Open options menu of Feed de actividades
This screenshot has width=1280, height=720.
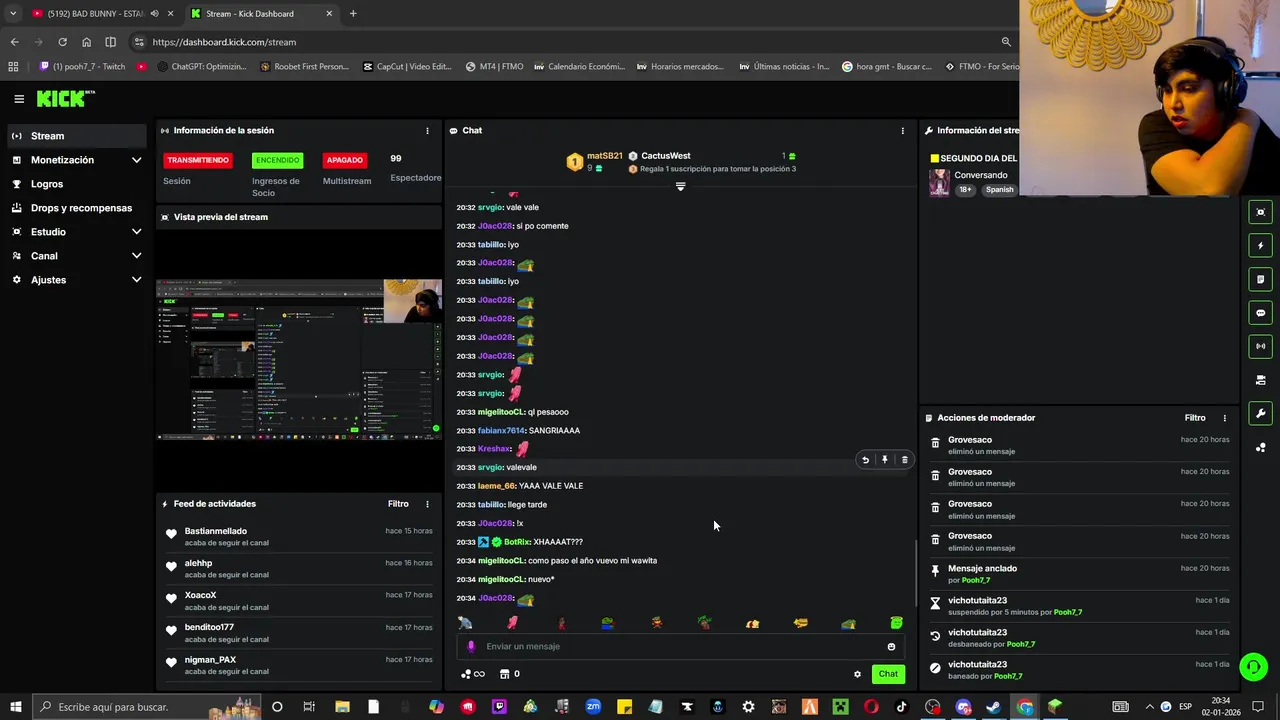click(427, 504)
